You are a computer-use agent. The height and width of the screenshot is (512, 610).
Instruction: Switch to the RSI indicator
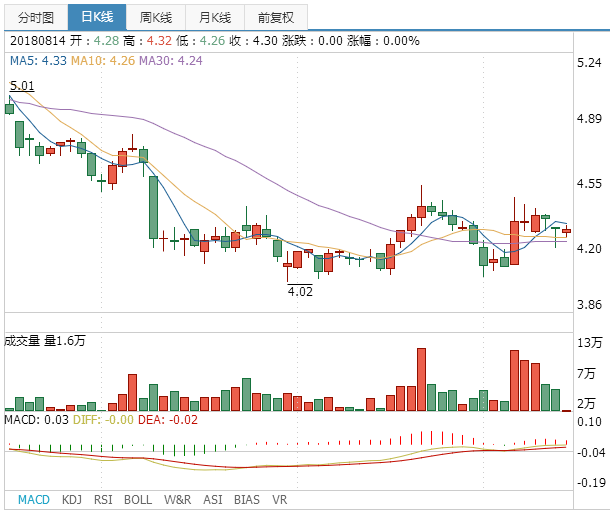tap(103, 500)
